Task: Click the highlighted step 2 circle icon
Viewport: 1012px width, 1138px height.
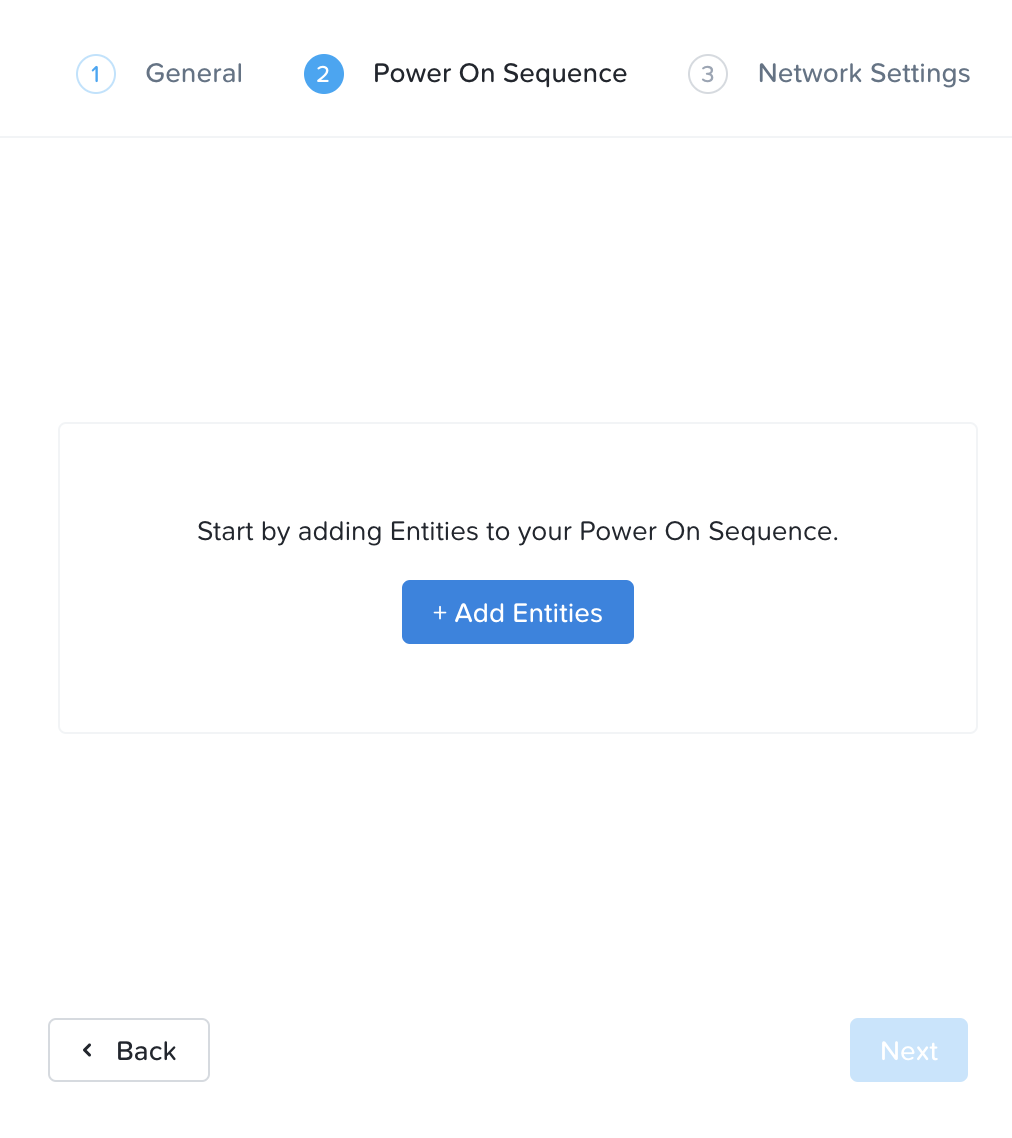Action: tap(323, 74)
